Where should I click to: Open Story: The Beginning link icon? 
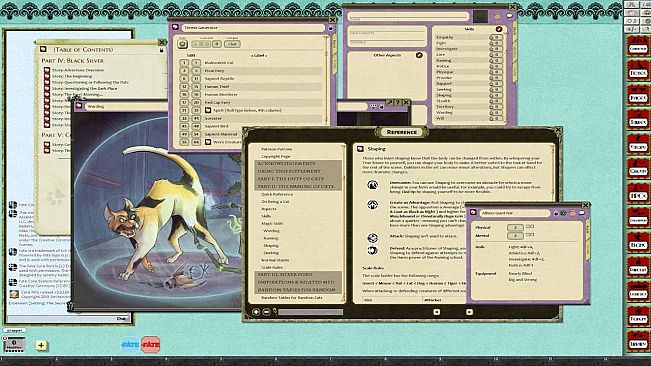47,76
